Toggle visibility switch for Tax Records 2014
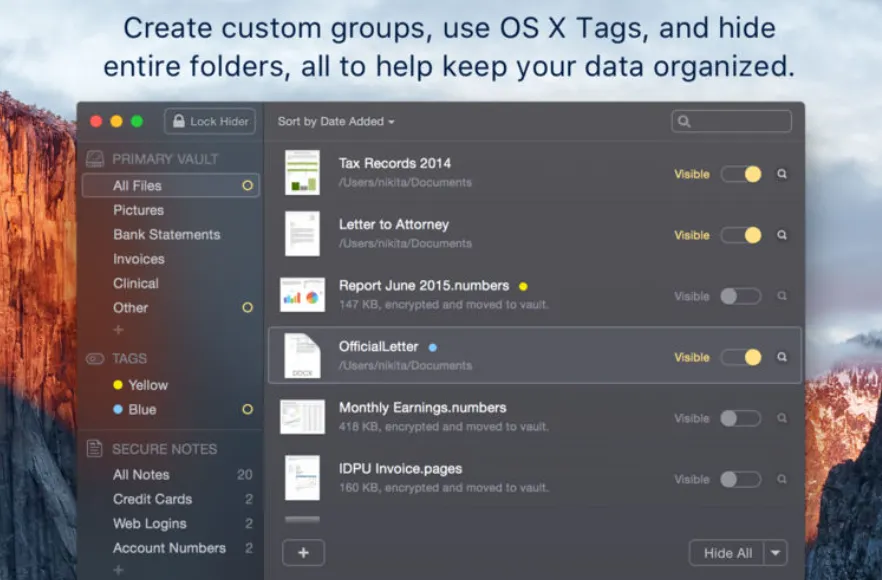 point(741,174)
